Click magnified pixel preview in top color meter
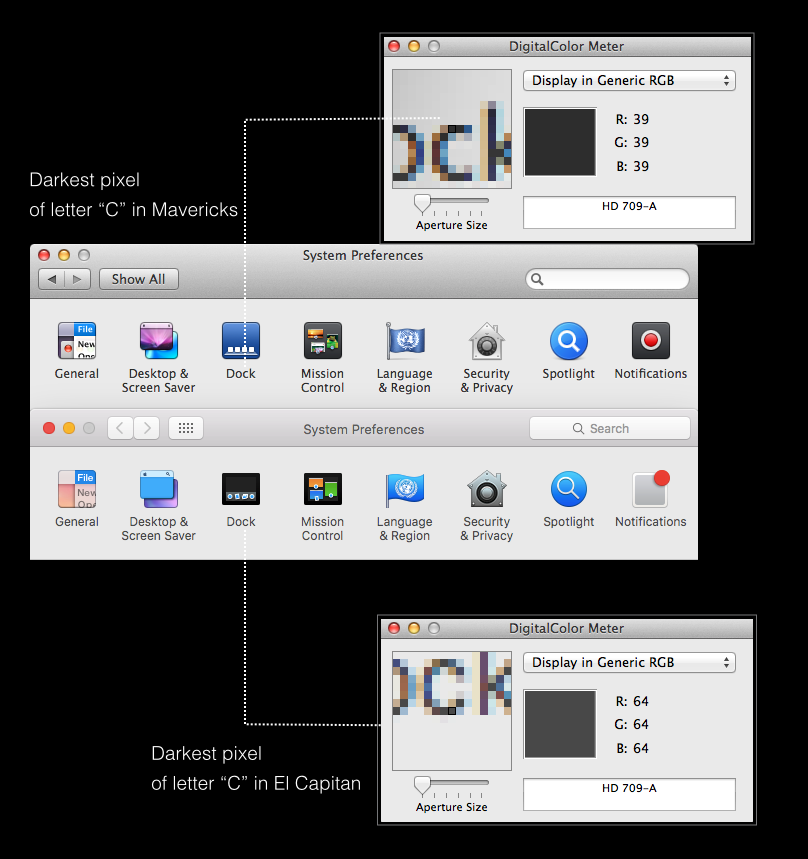The image size is (808, 859). click(452, 129)
